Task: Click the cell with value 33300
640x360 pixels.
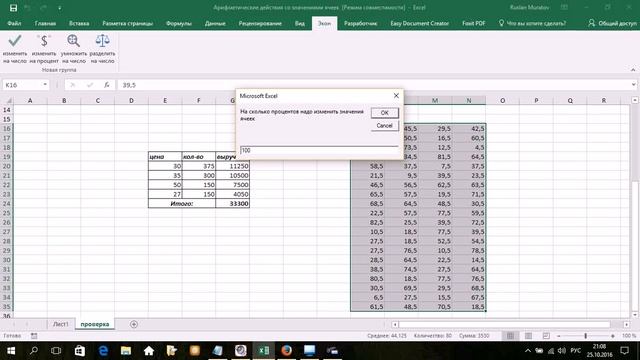Action: (233, 204)
